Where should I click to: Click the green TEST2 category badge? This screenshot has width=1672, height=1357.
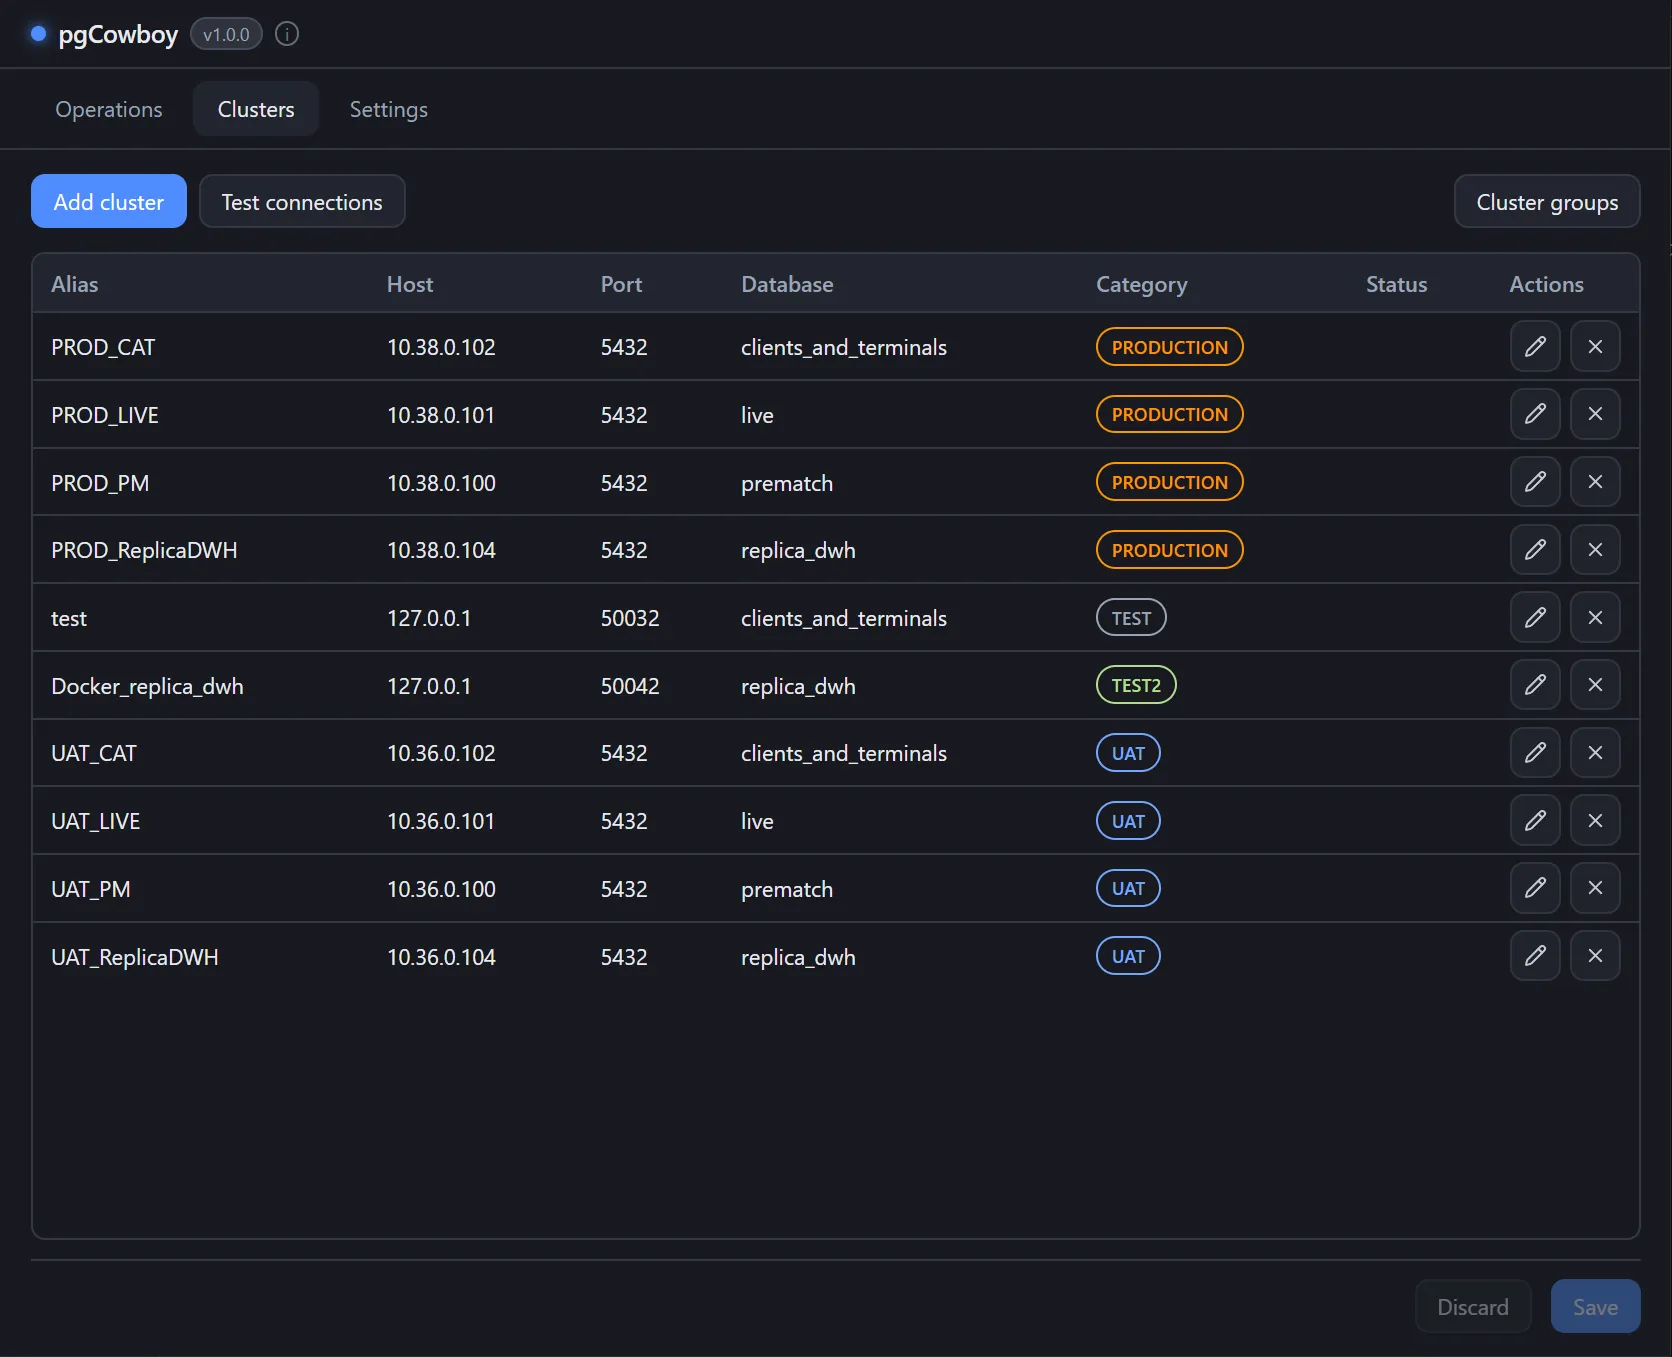[x=1136, y=685]
